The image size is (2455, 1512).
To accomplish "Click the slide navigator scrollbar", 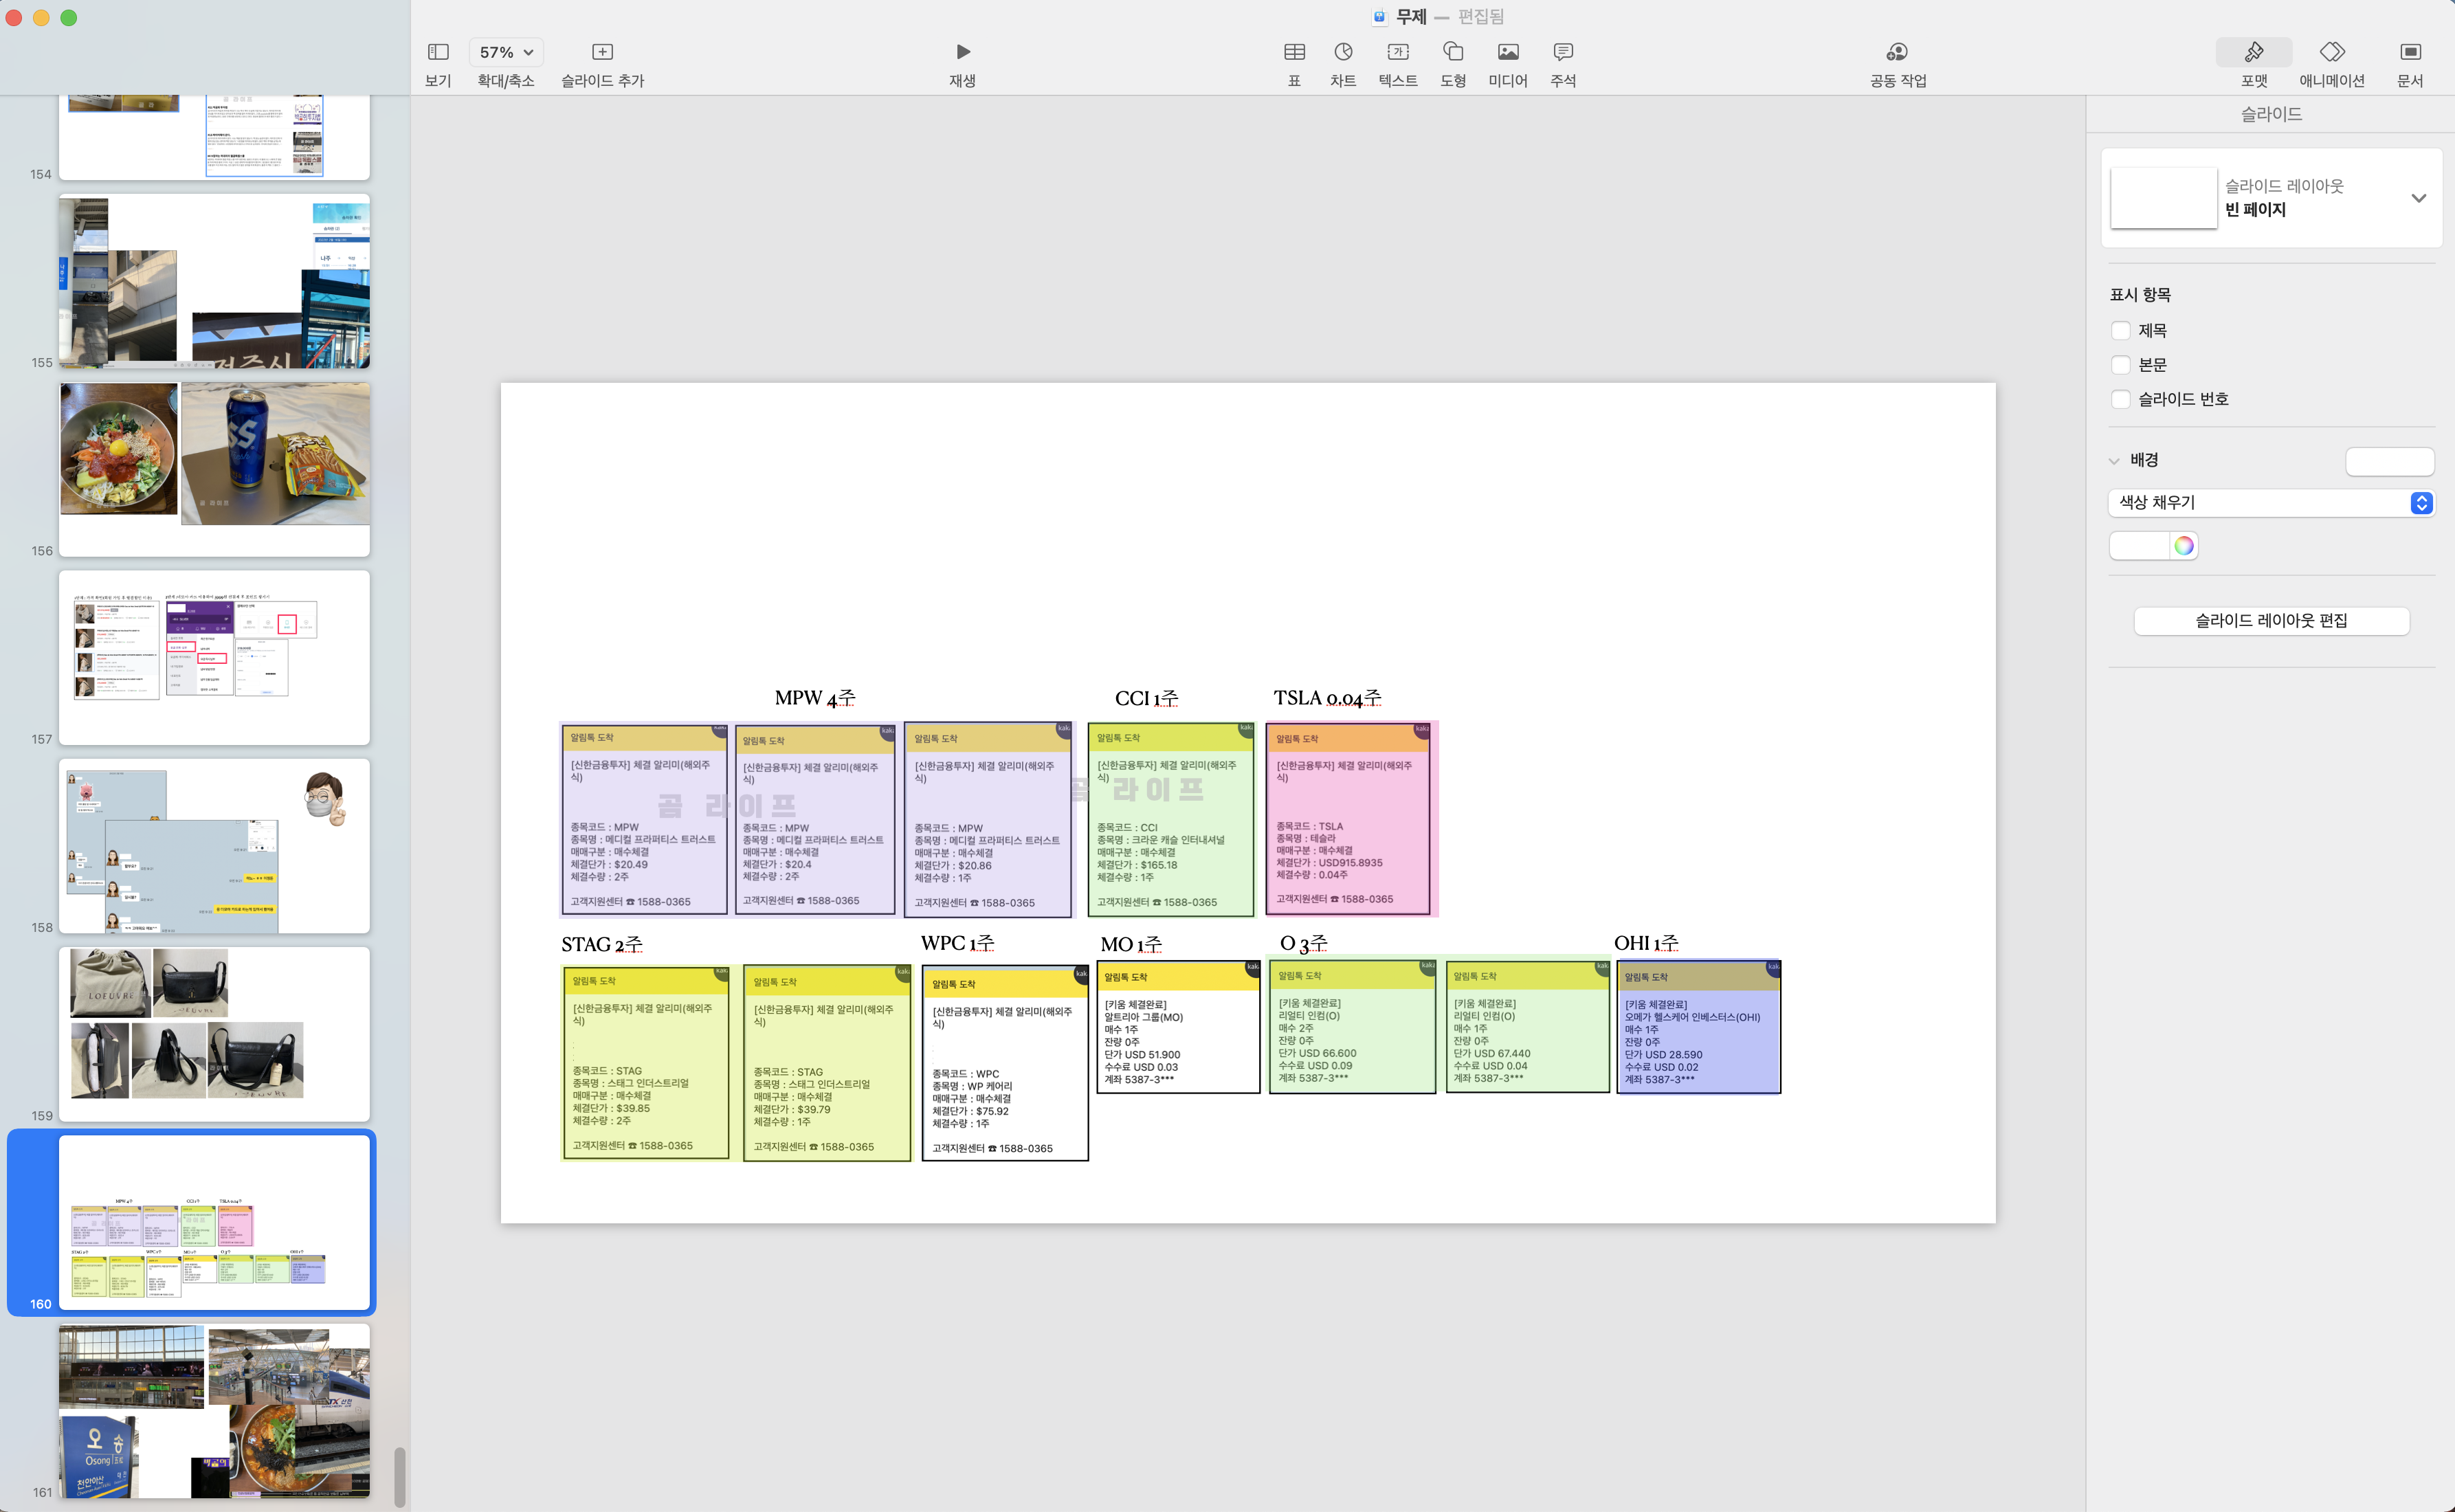I will click(x=400, y=1476).
